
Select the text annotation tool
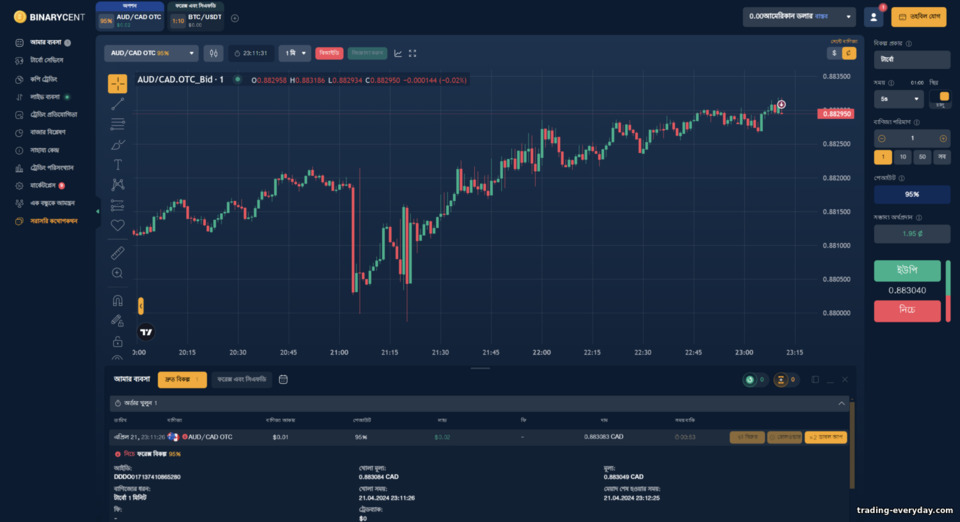[x=118, y=165]
